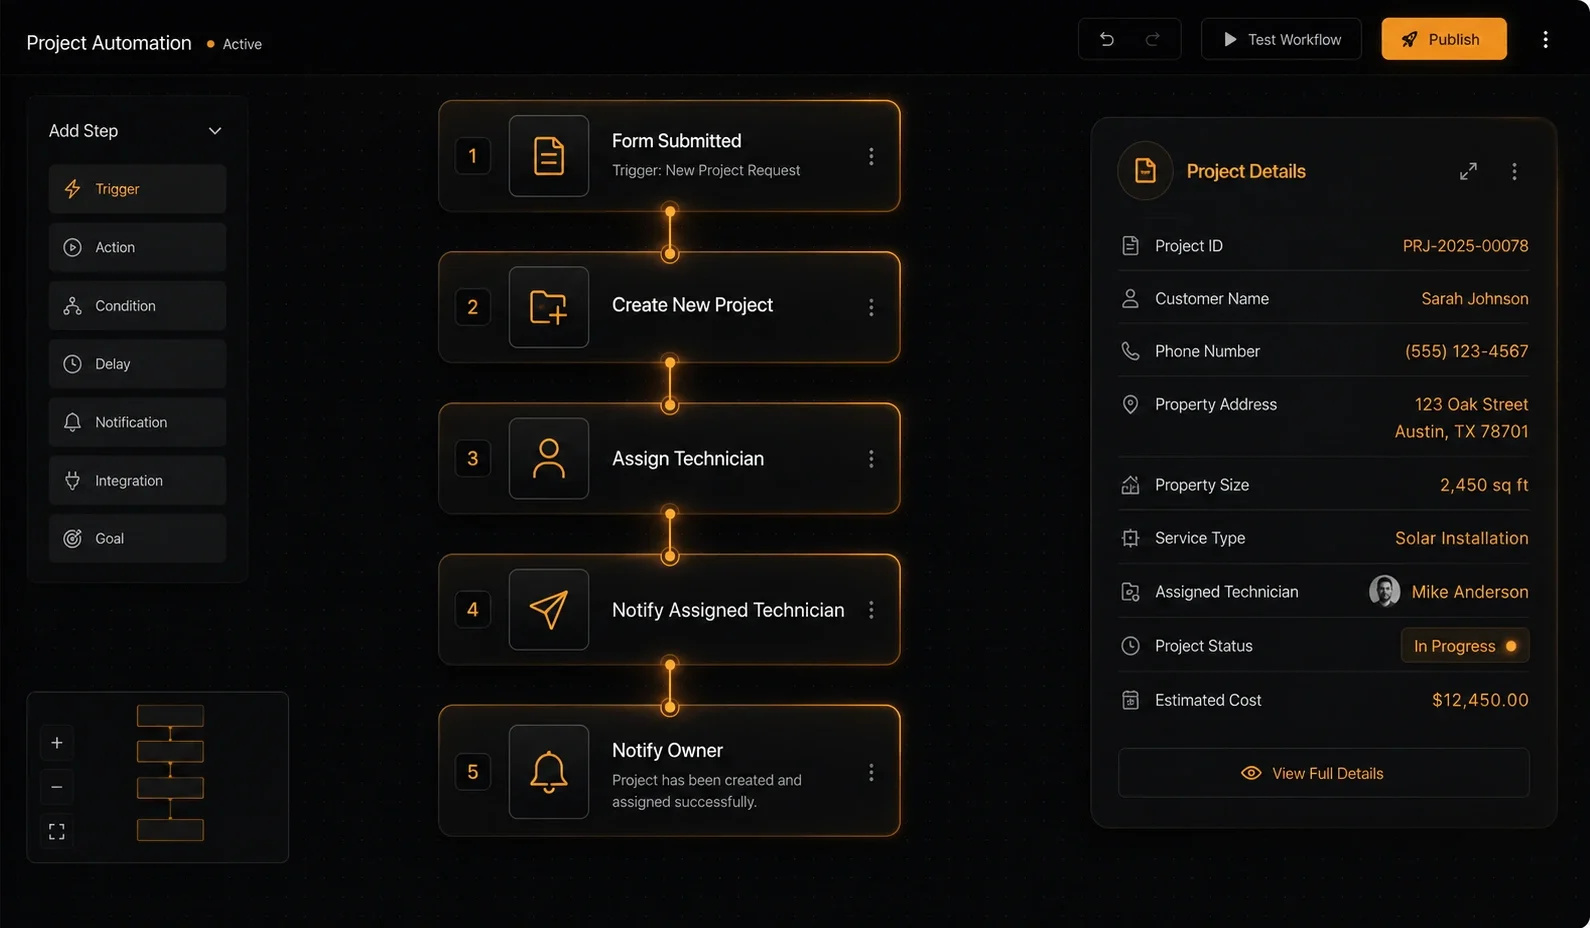The image size is (1590, 928).
Task: Click project ID PRJ-2025-00078
Action: tap(1465, 246)
